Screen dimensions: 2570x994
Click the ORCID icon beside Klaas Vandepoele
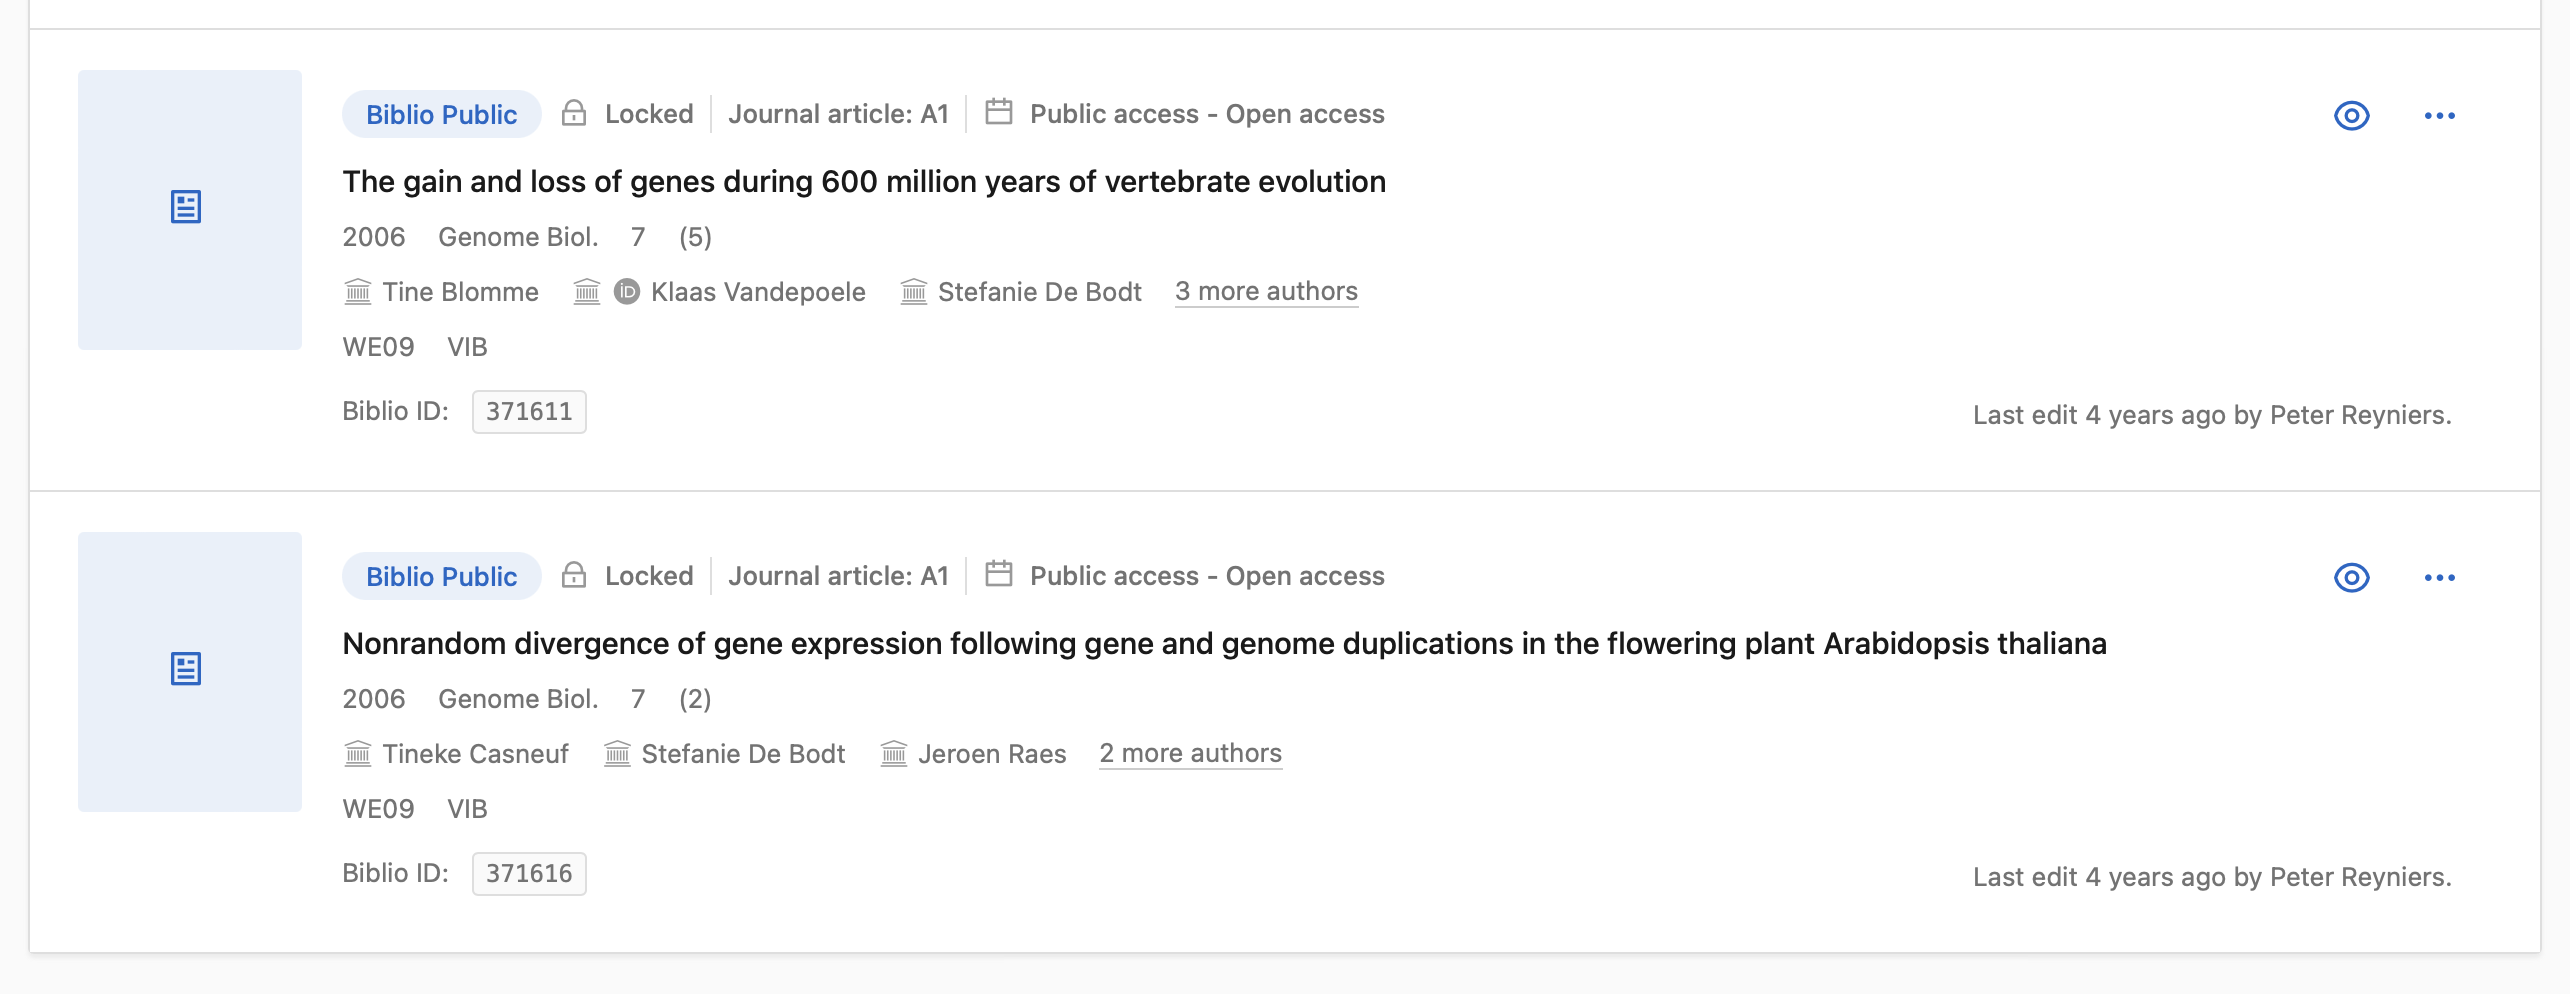click(x=627, y=292)
